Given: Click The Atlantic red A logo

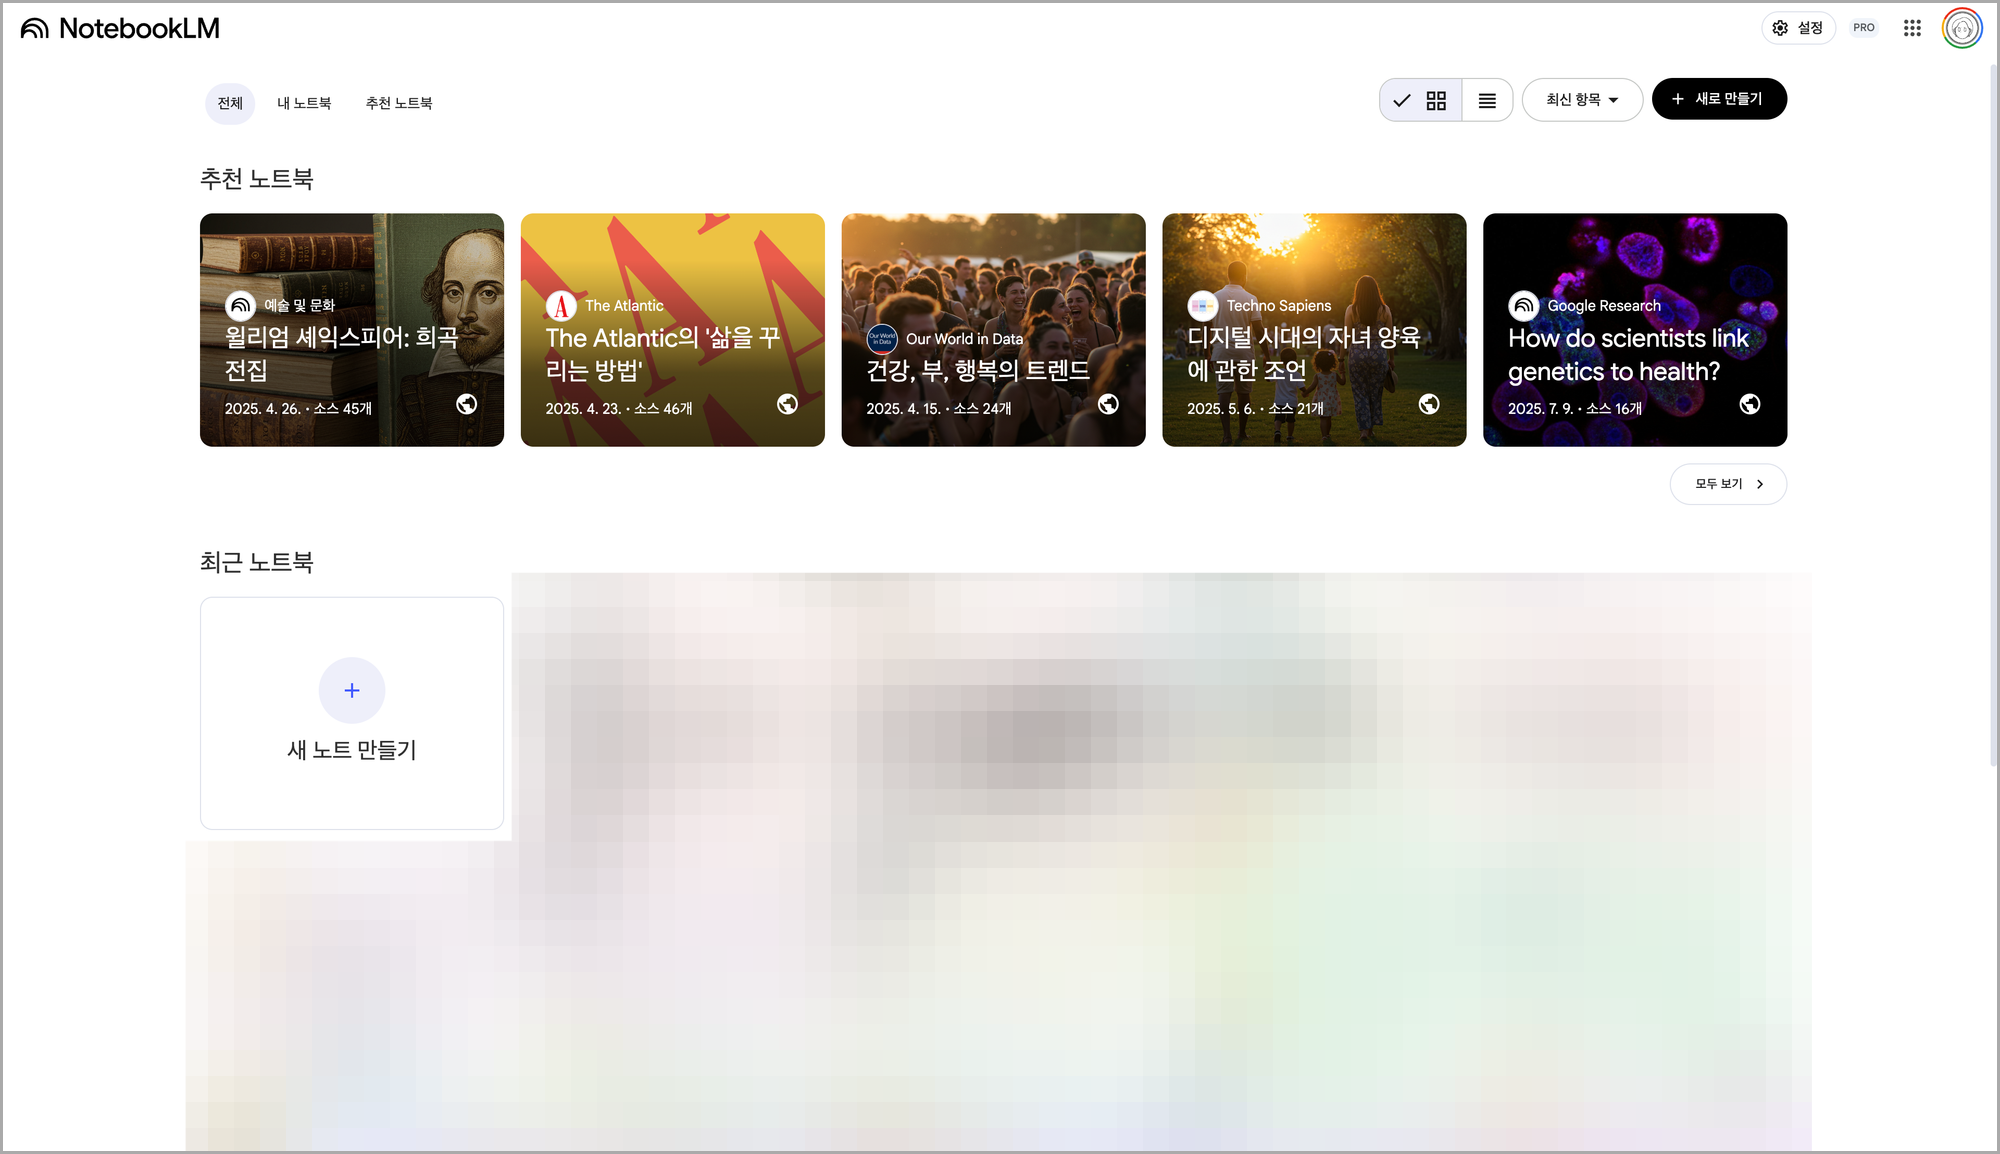Looking at the screenshot, I should coord(561,306).
